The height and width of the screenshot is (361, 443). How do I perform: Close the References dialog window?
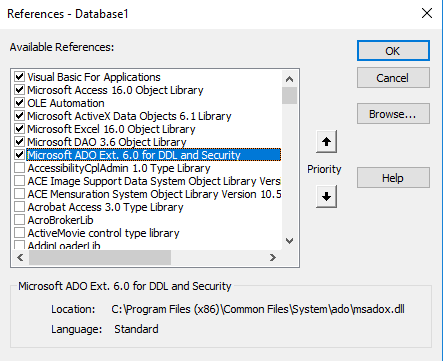click(x=427, y=13)
